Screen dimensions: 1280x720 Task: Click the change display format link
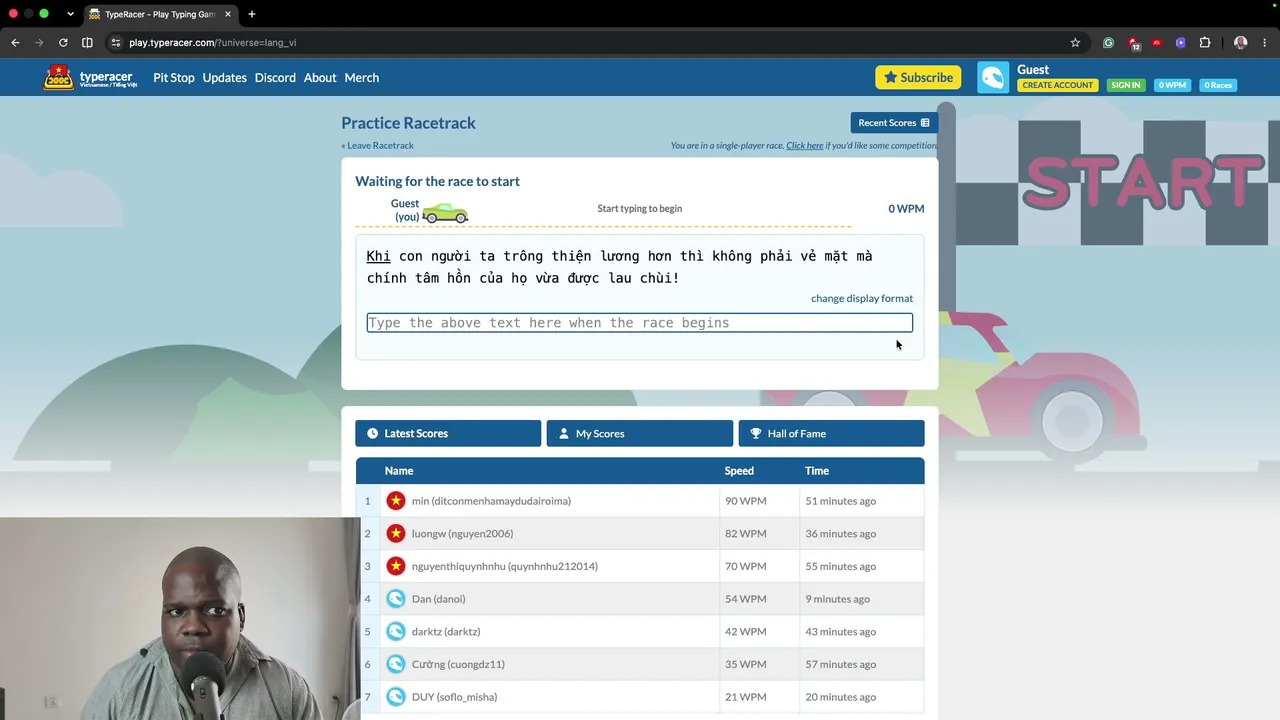pyautogui.click(x=862, y=298)
